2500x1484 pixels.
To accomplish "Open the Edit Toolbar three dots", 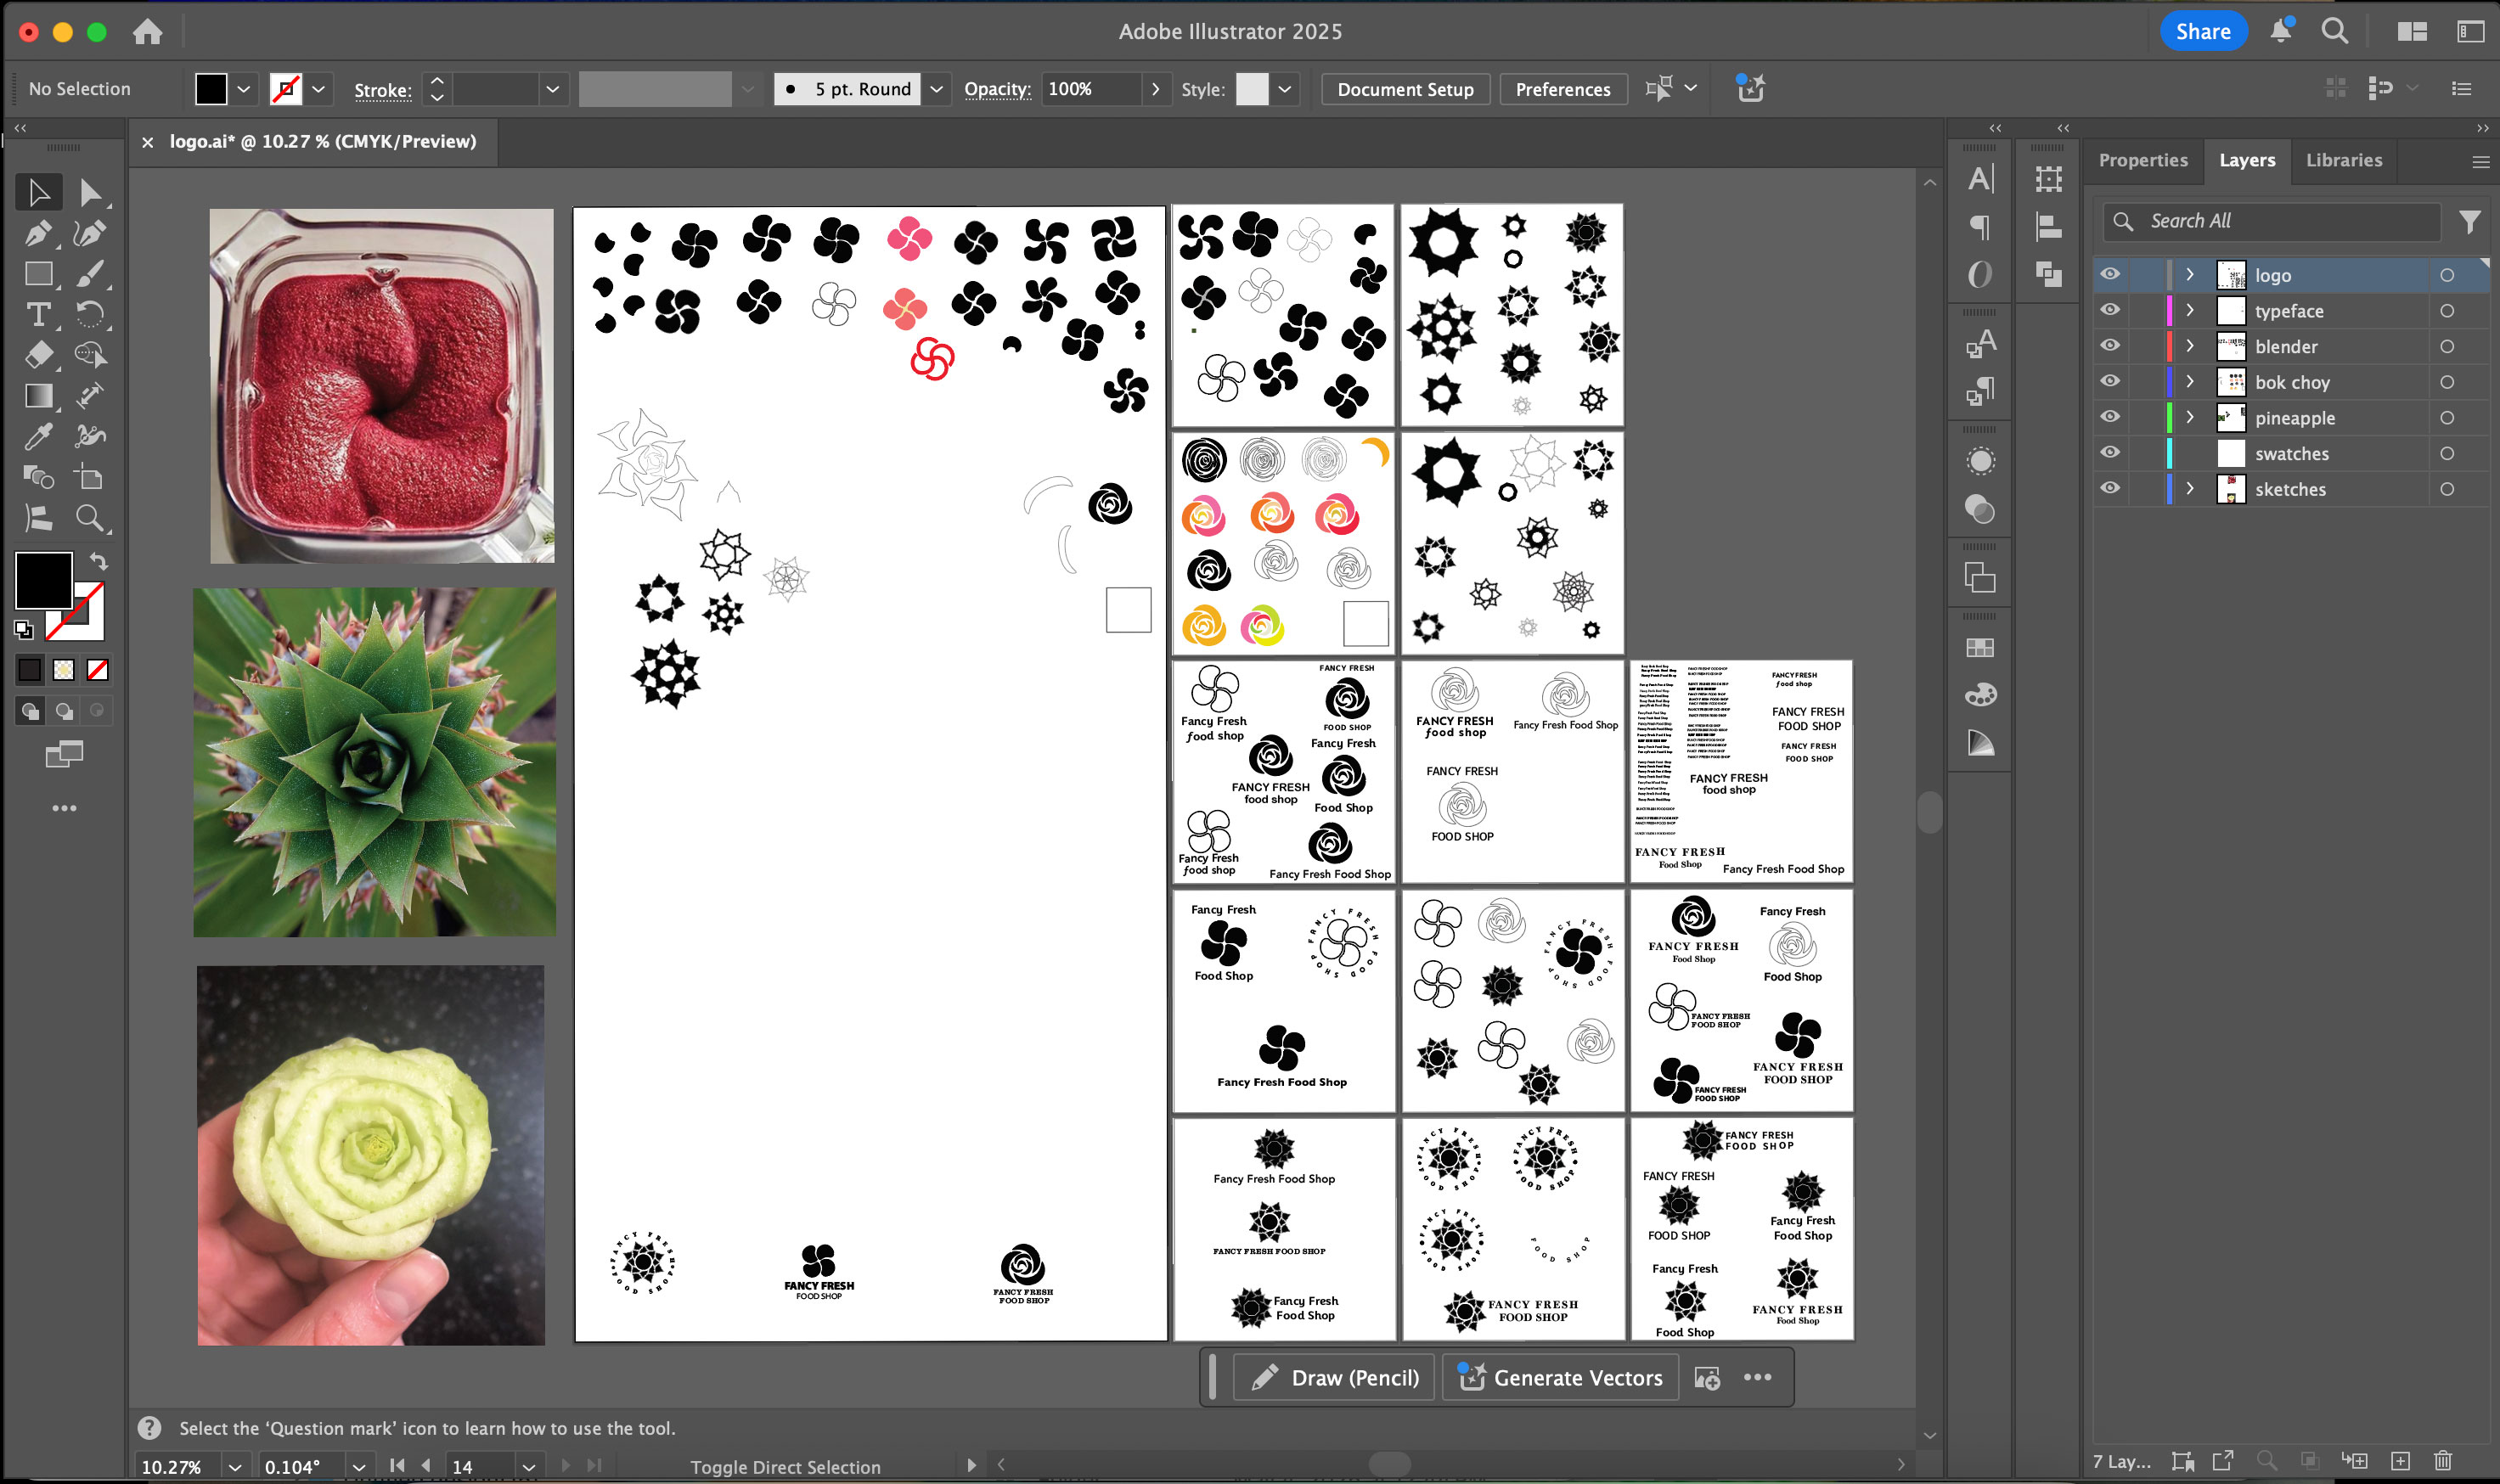I will coord(64,808).
